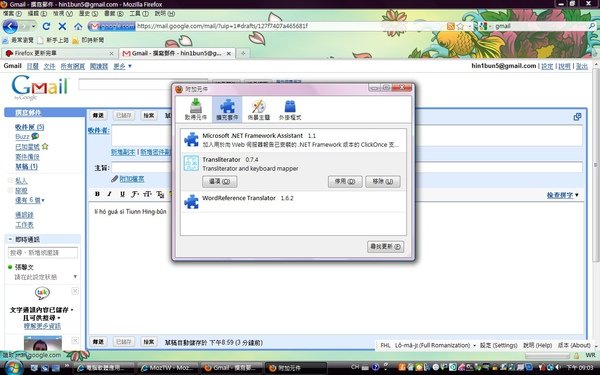Collapse the chat panel section

point(10,240)
